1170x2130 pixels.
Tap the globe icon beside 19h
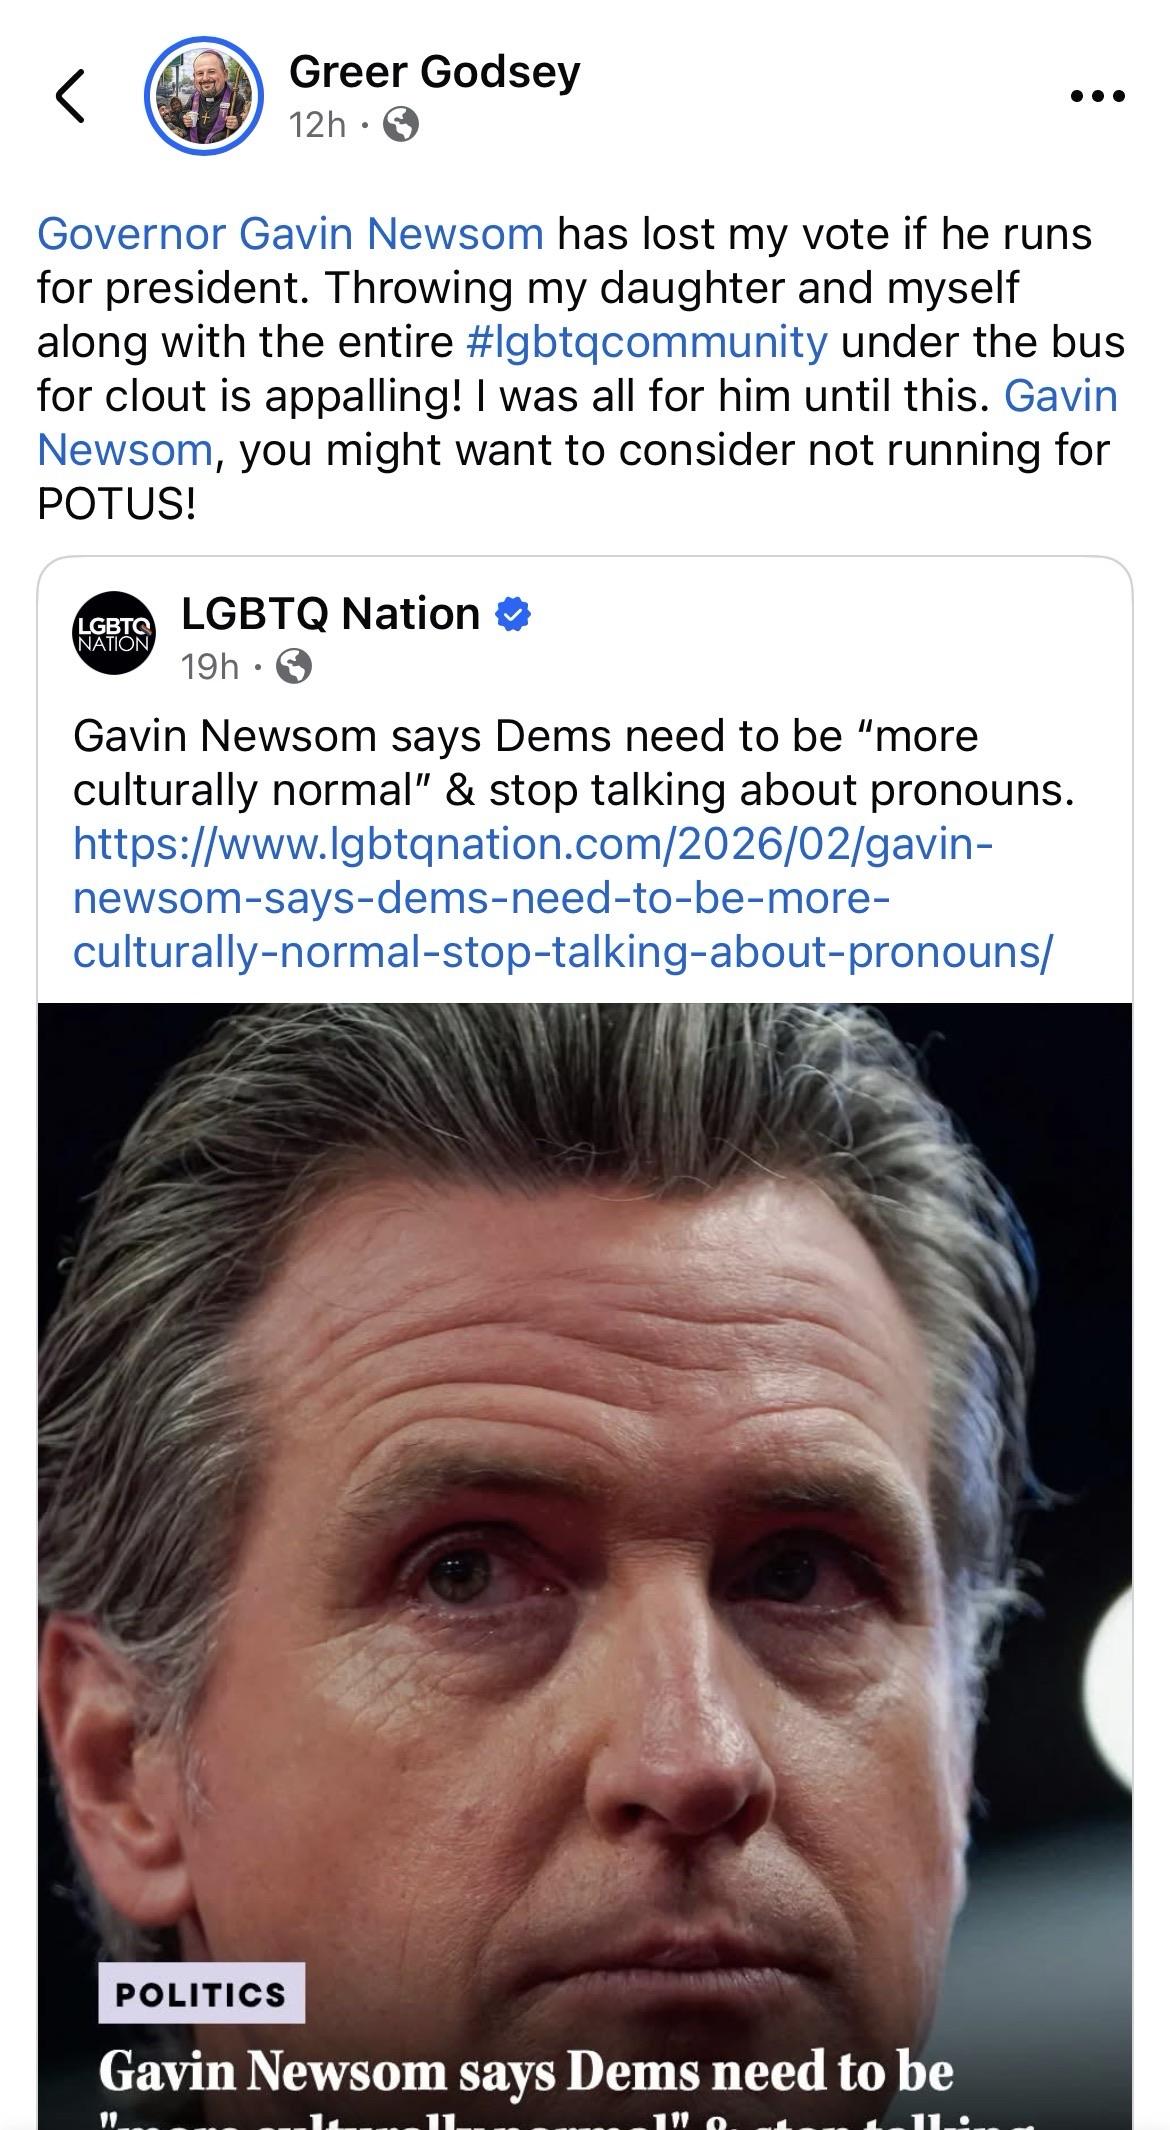(293, 666)
